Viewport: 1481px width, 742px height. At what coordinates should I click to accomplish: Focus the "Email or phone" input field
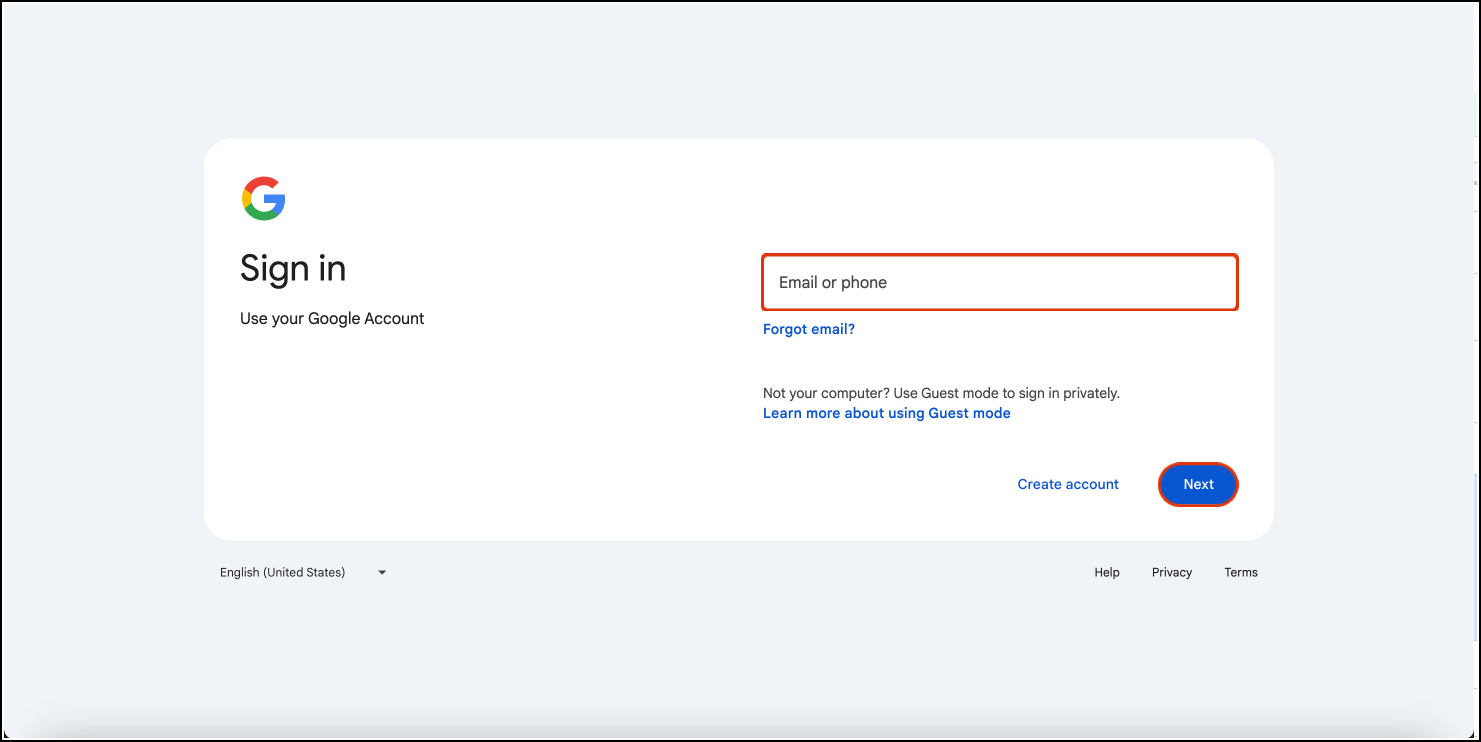(1000, 282)
